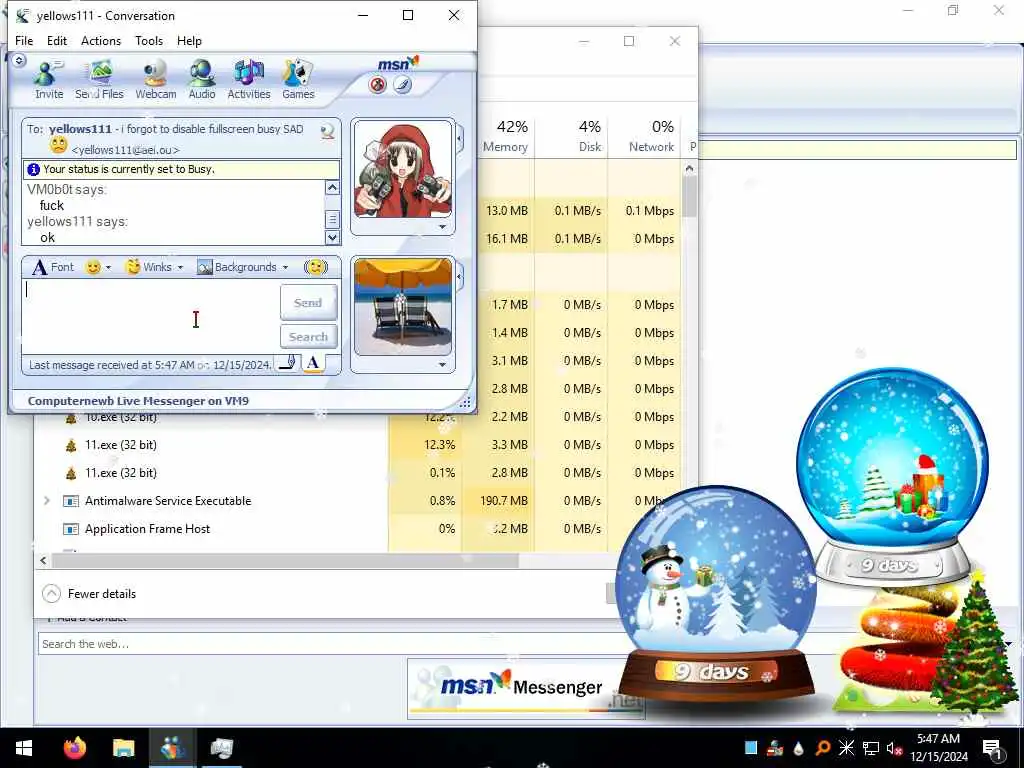Click your beach chairs display picture
The image size is (1024, 768).
tap(402, 307)
